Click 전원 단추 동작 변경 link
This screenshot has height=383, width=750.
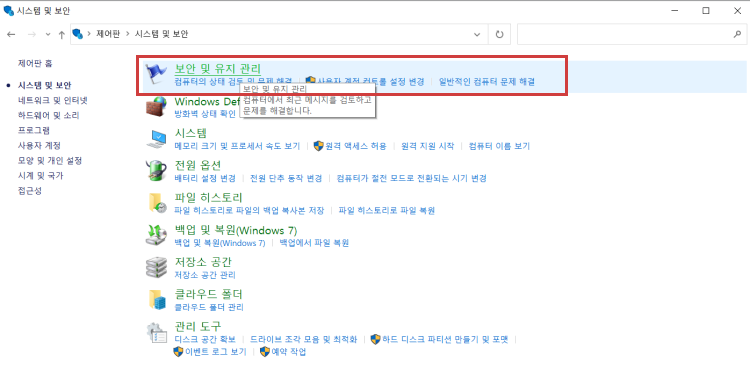(286, 178)
